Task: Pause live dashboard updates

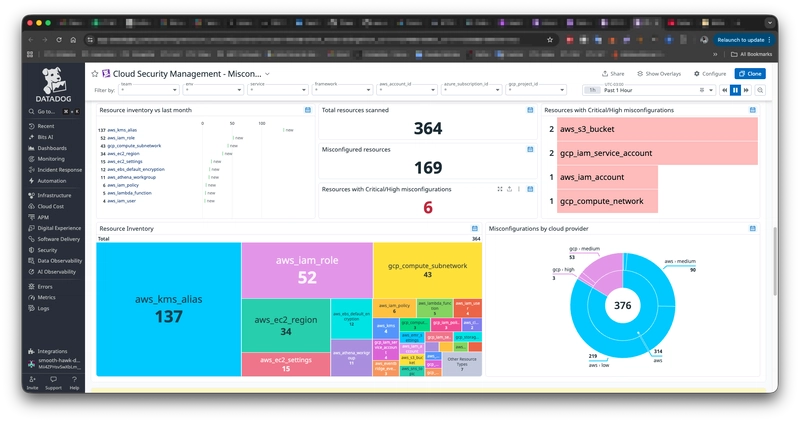Action: (735, 90)
